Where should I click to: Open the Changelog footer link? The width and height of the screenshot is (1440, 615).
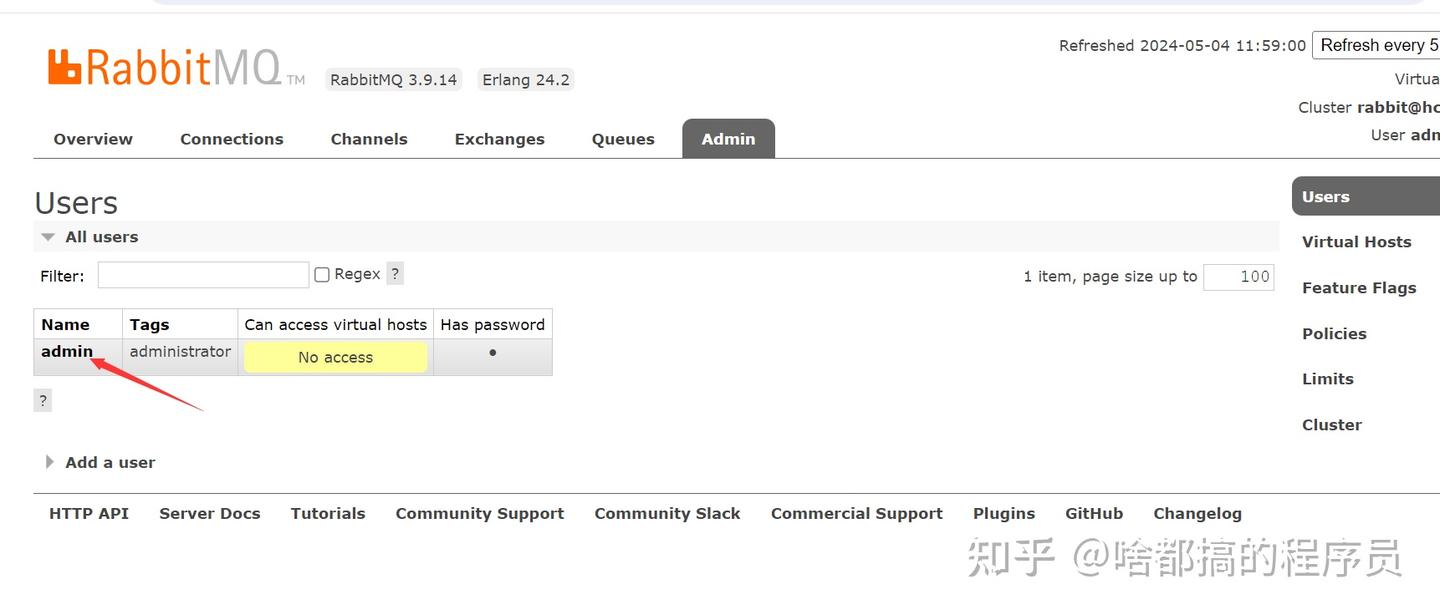pos(1197,513)
